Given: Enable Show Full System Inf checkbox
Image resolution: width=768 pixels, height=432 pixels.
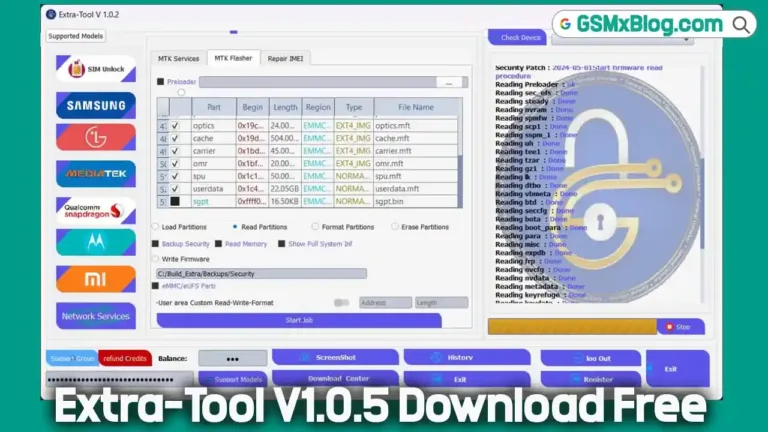Looking at the screenshot, I should tap(282, 243).
